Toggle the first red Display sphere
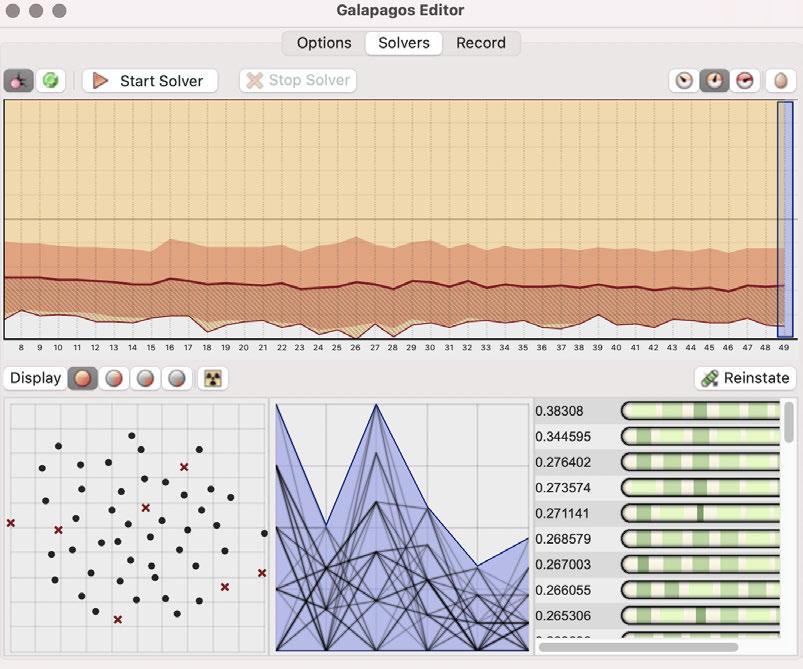 pyautogui.click(x=82, y=379)
